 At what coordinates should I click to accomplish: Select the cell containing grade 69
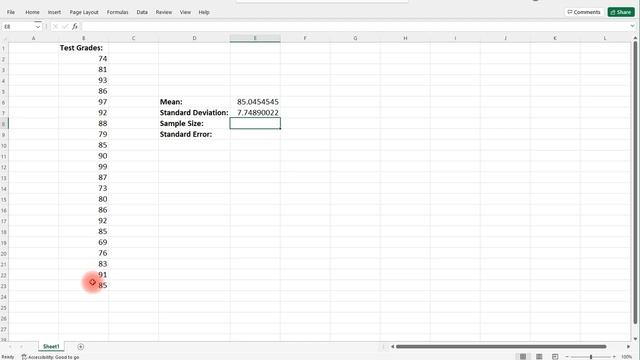pos(84,242)
